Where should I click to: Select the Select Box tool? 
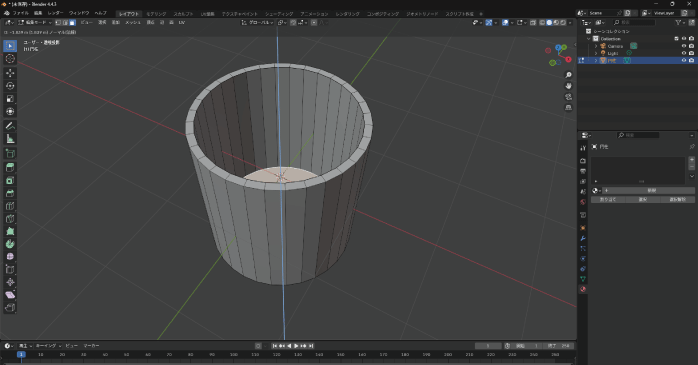click(10, 46)
